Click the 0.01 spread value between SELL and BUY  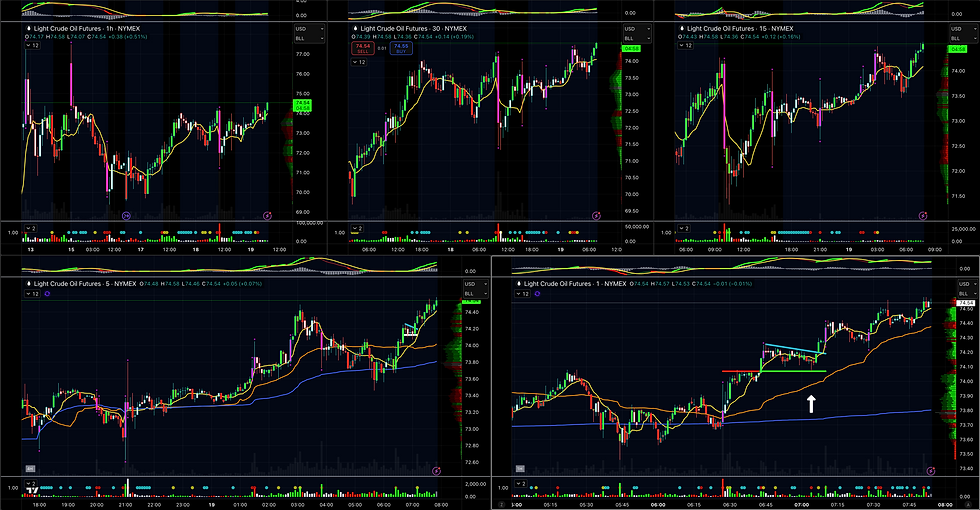[382, 48]
